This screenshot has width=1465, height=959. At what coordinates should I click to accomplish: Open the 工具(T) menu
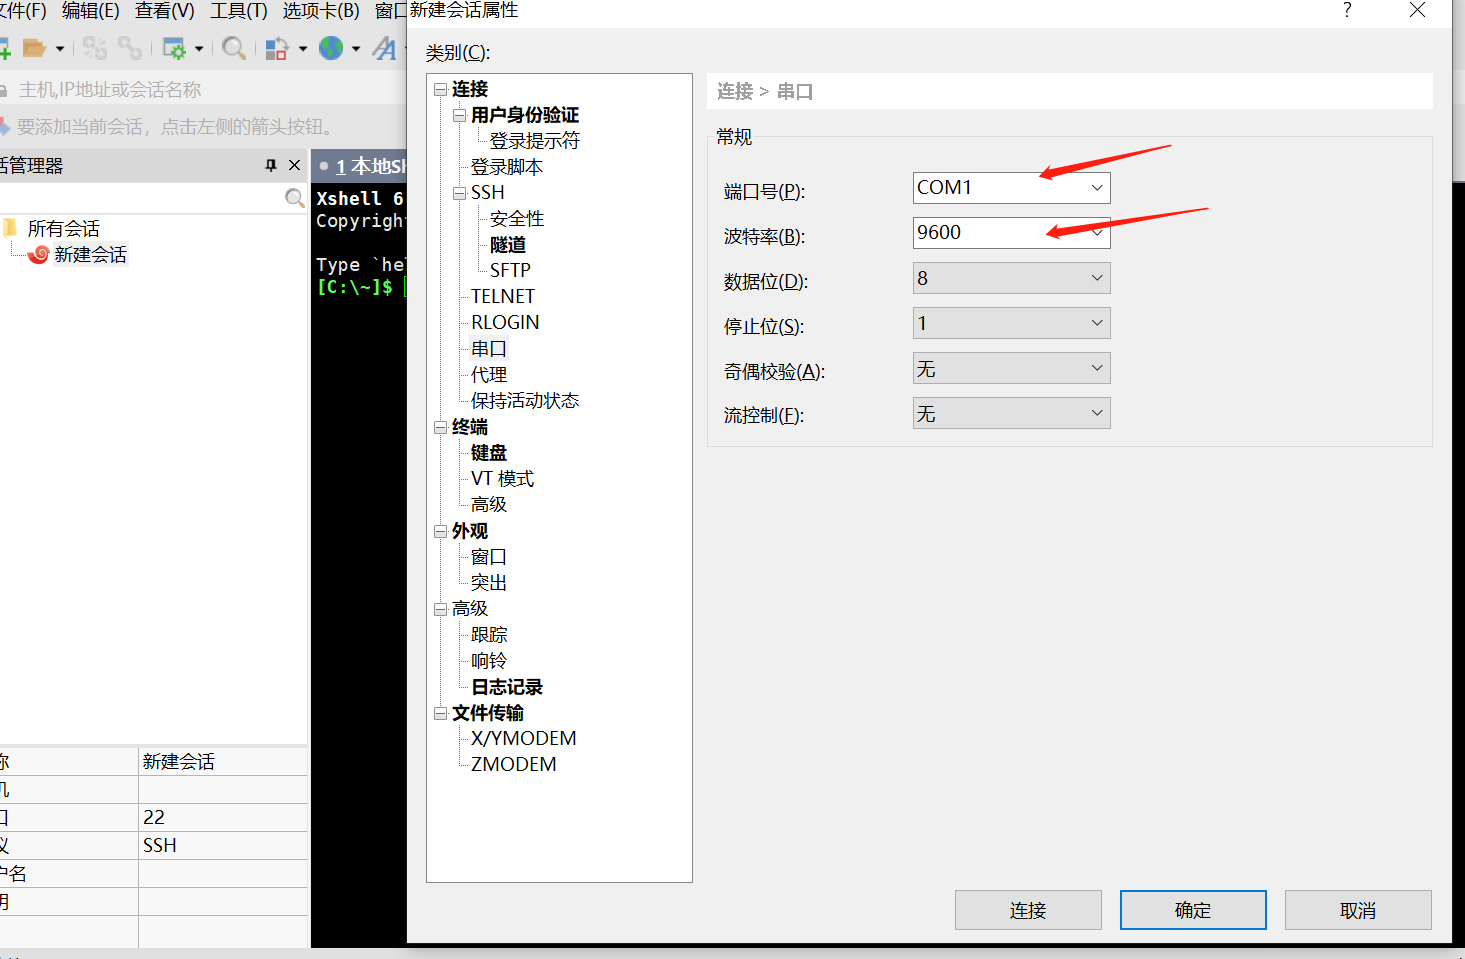[237, 11]
